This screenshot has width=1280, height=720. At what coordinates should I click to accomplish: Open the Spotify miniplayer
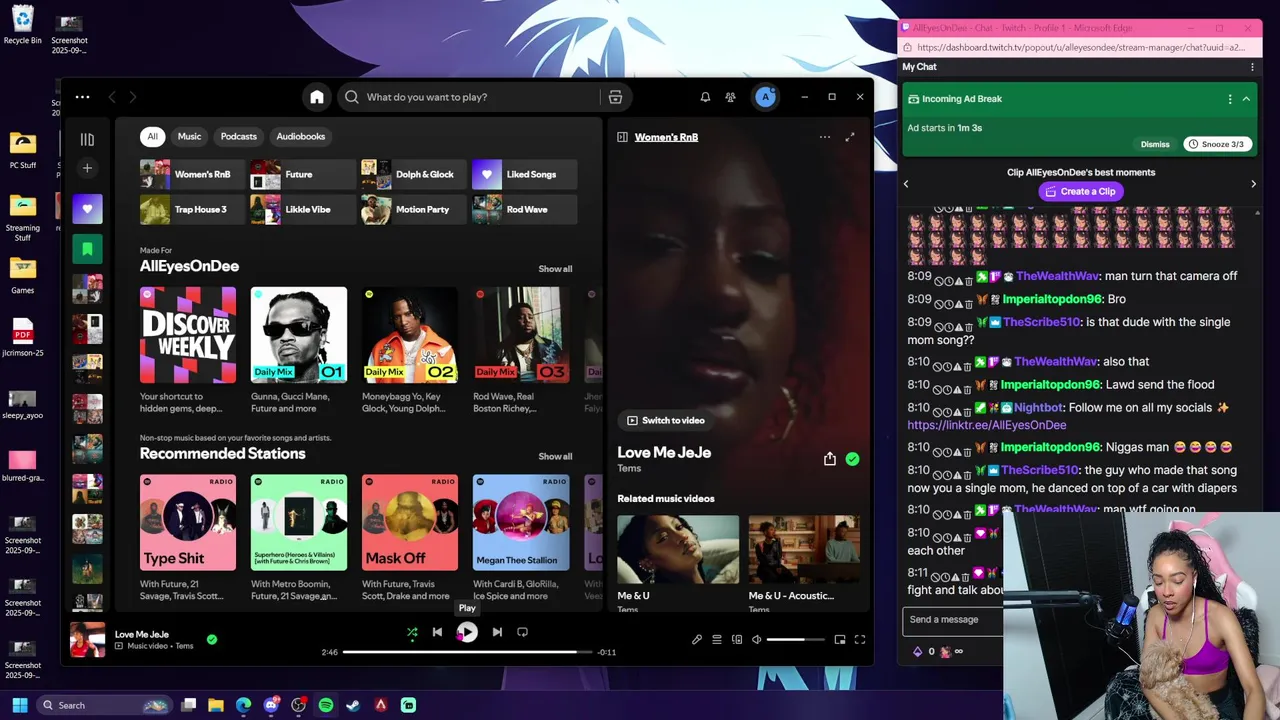(x=840, y=639)
